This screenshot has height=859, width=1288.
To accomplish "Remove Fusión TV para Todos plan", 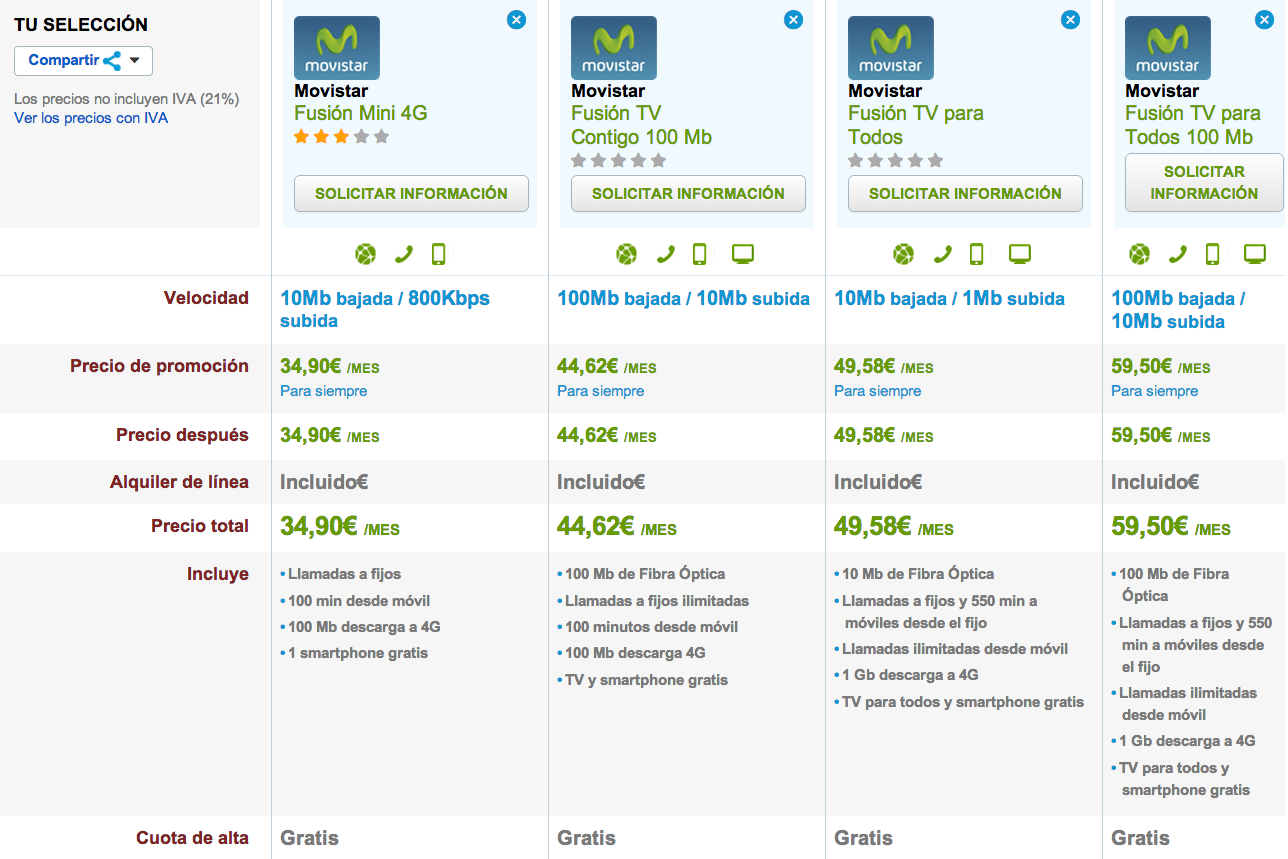I will (x=1070, y=19).
